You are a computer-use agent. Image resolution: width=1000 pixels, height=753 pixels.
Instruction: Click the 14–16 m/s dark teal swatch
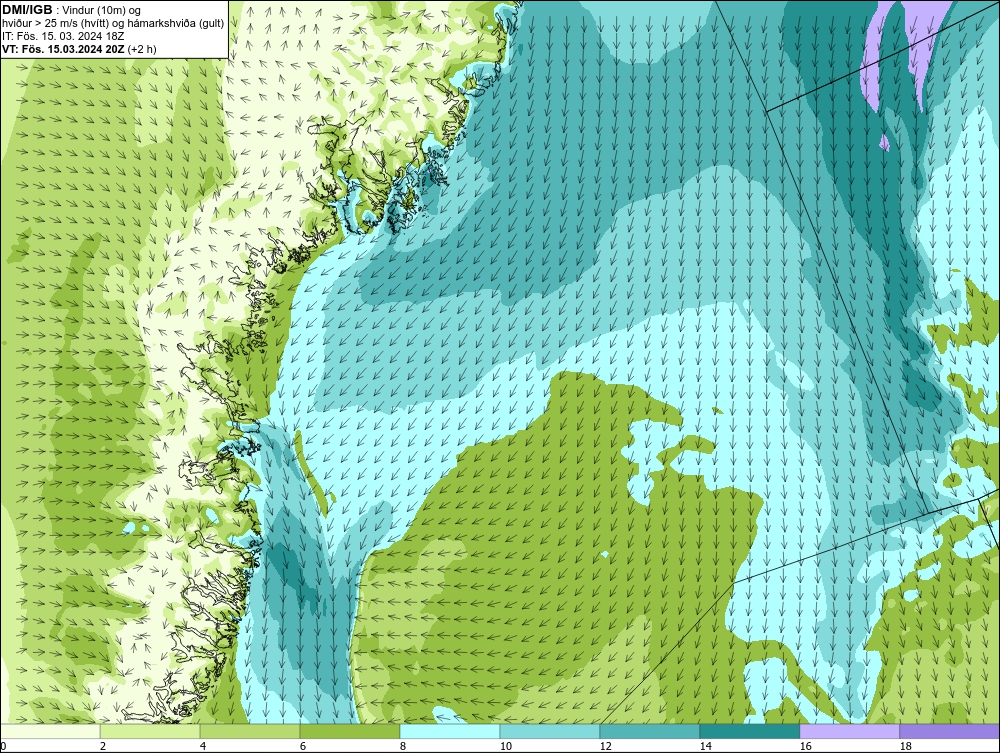click(x=749, y=731)
